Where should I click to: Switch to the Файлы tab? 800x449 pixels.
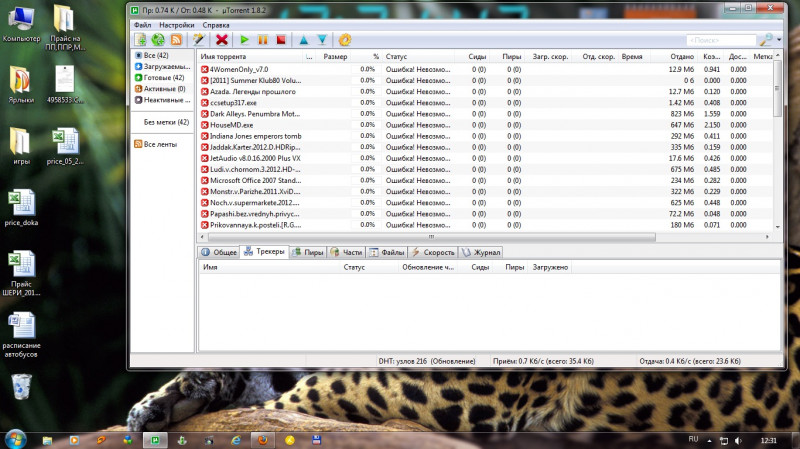click(x=387, y=252)
